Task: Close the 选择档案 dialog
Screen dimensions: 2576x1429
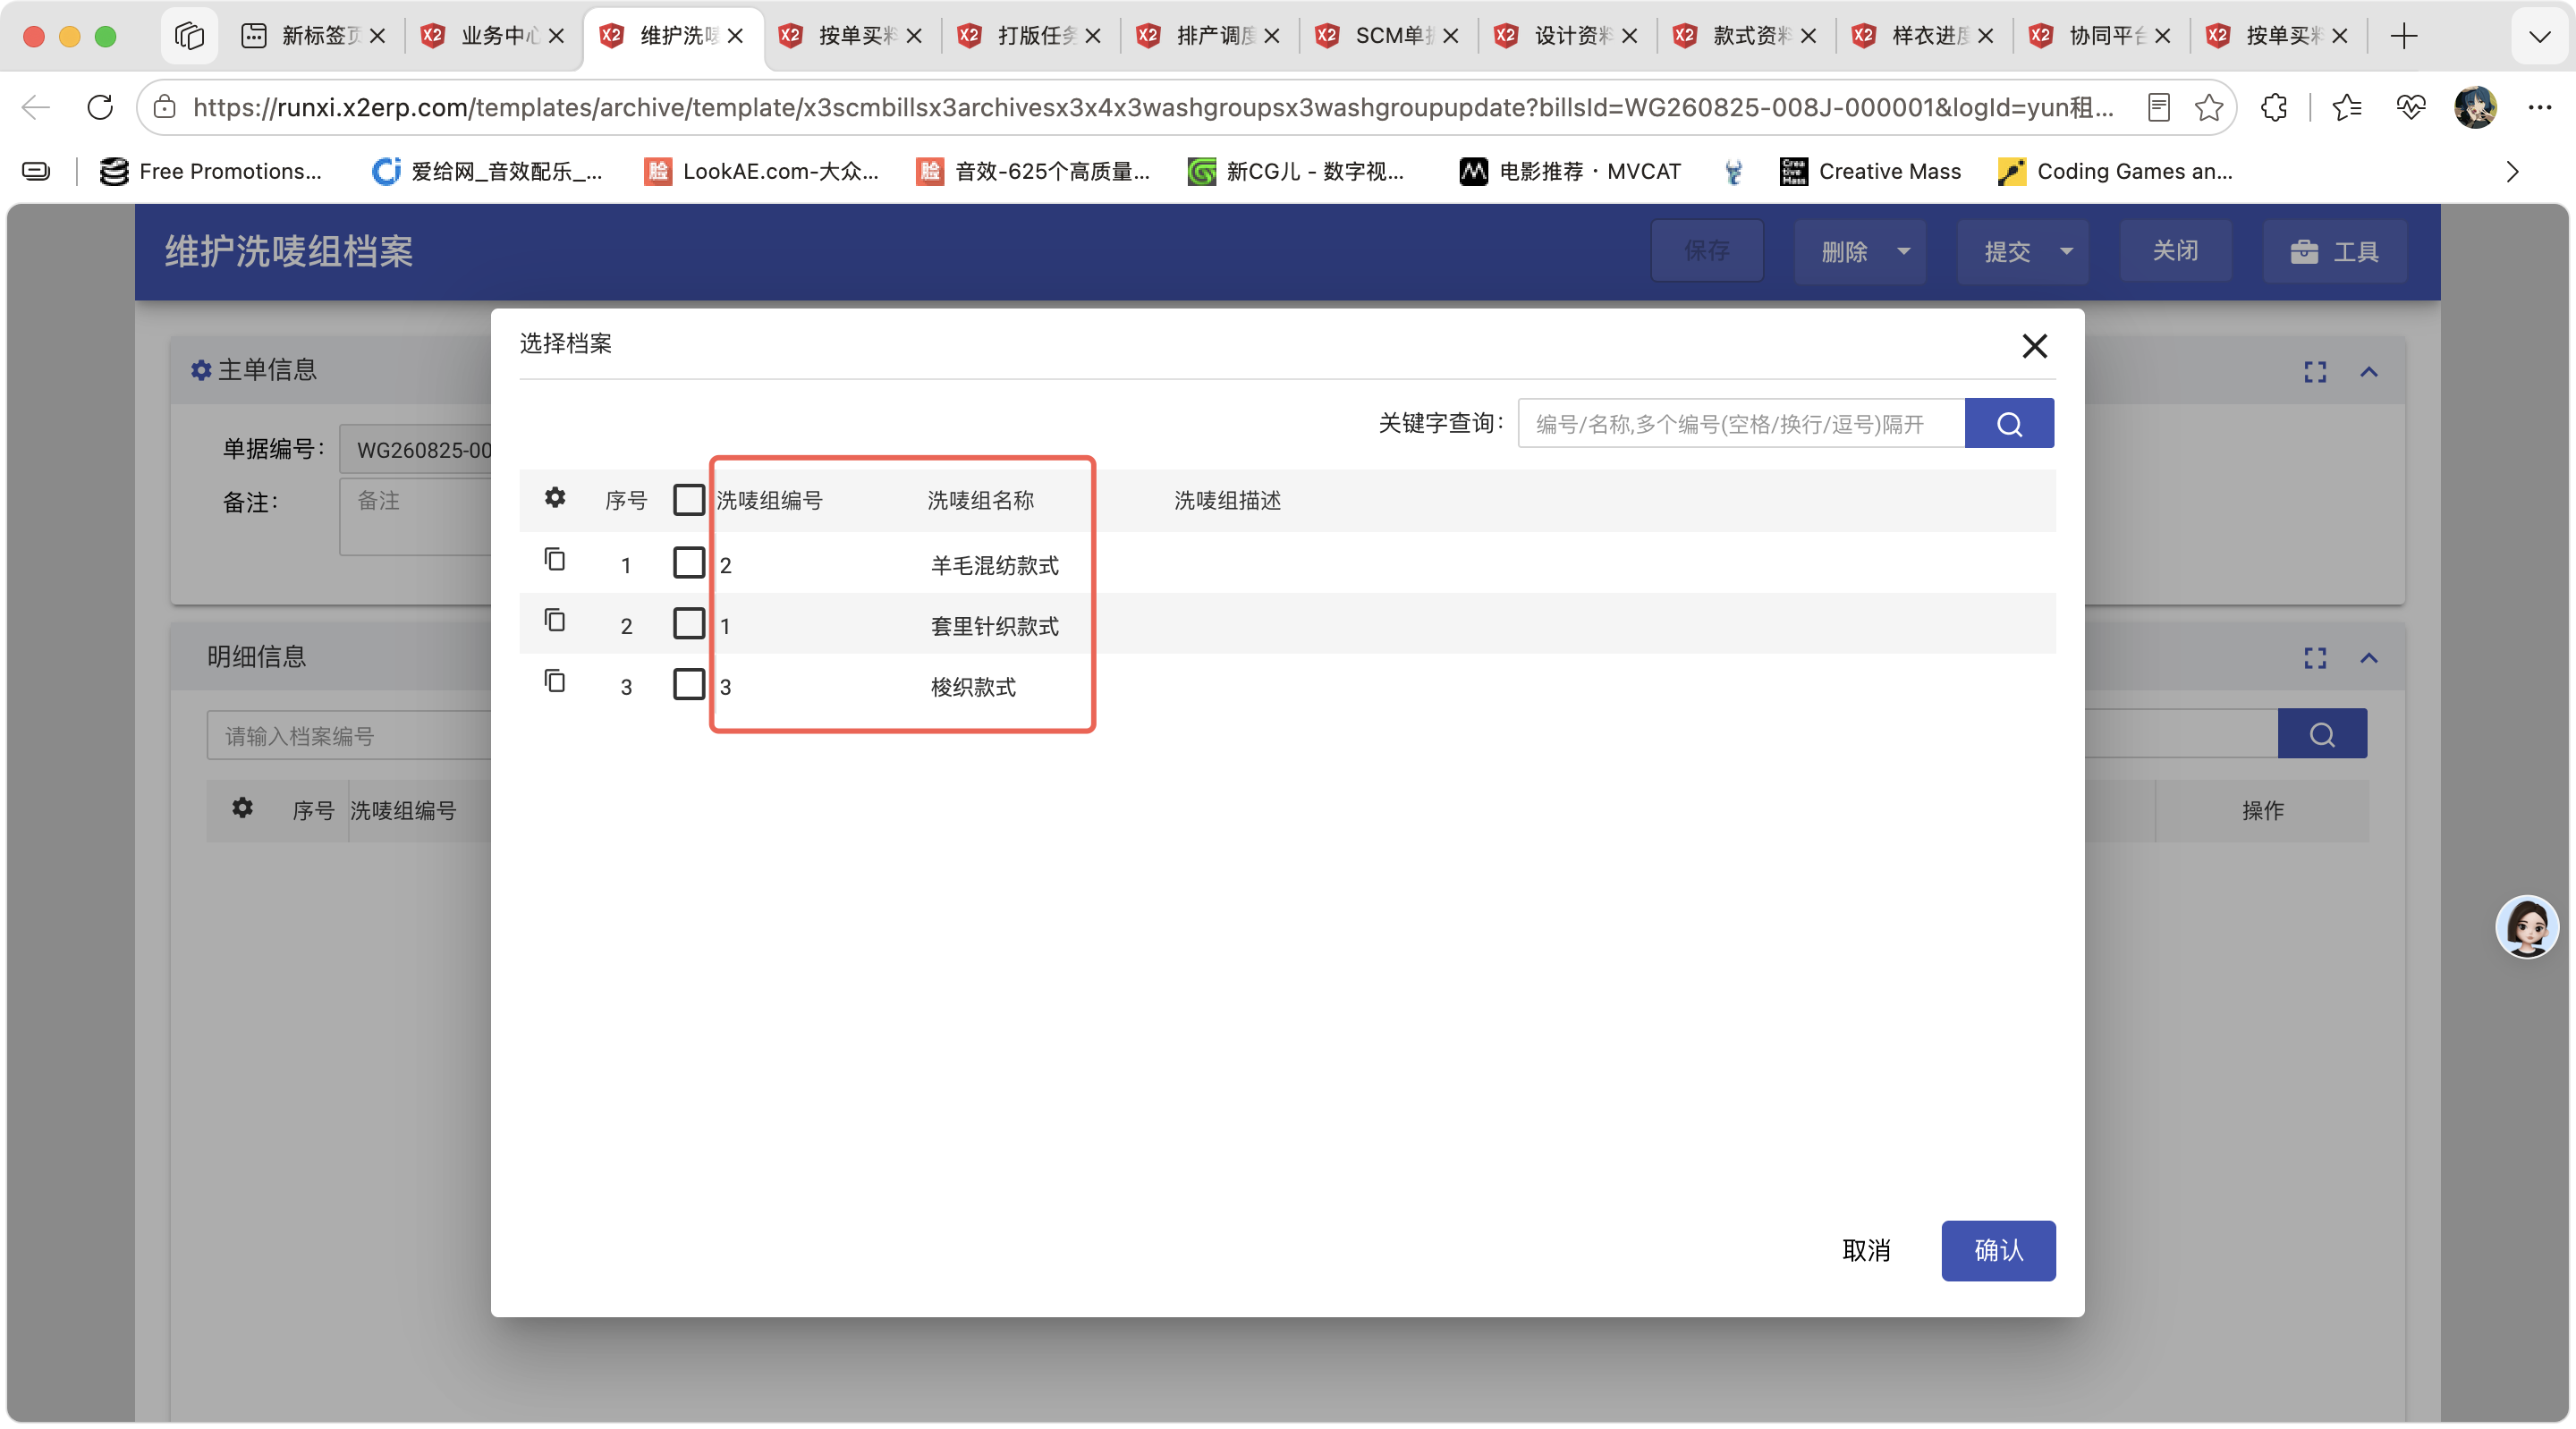Action: coord(2034,346)
